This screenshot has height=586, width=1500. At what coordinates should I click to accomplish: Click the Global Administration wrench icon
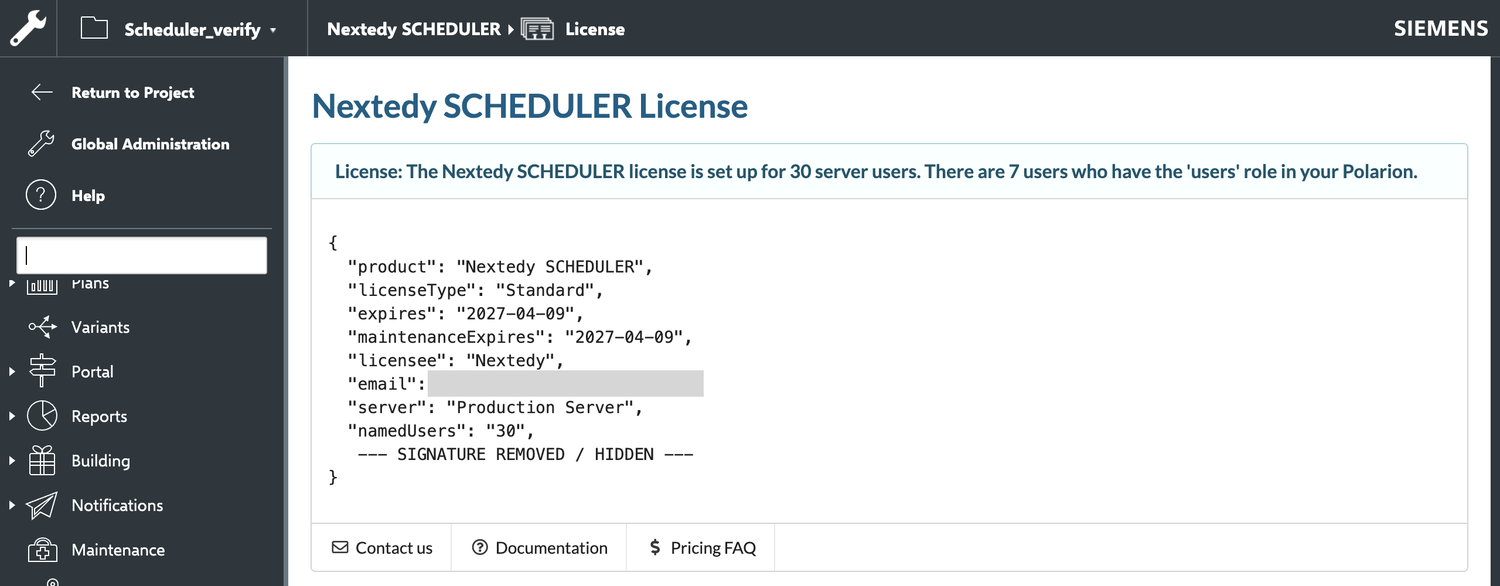41,144
